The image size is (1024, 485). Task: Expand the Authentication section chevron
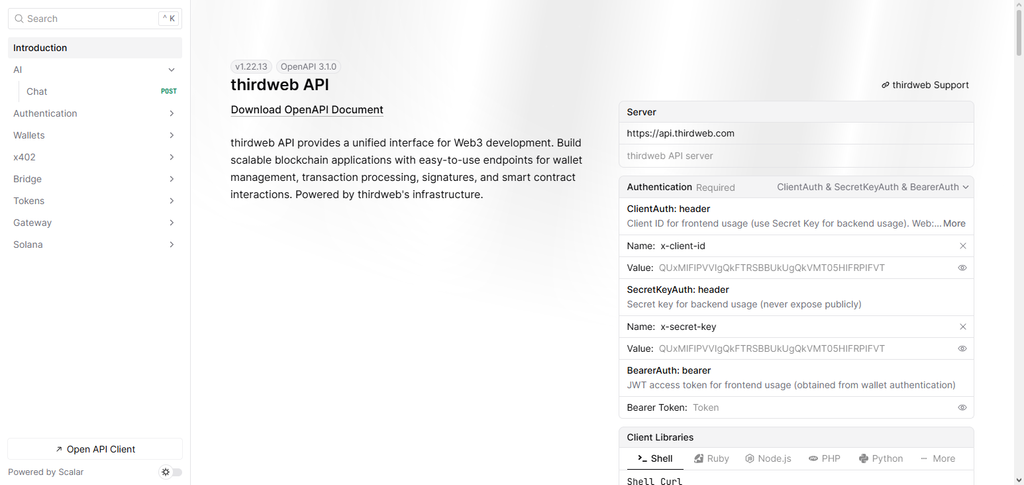pos(171,114)
